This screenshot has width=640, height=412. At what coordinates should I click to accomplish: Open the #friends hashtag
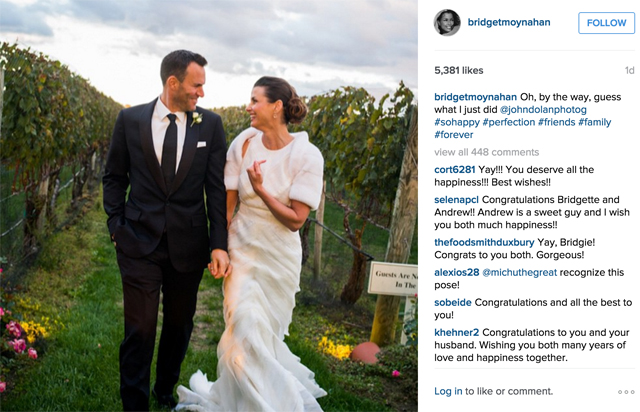pos(556,122)
